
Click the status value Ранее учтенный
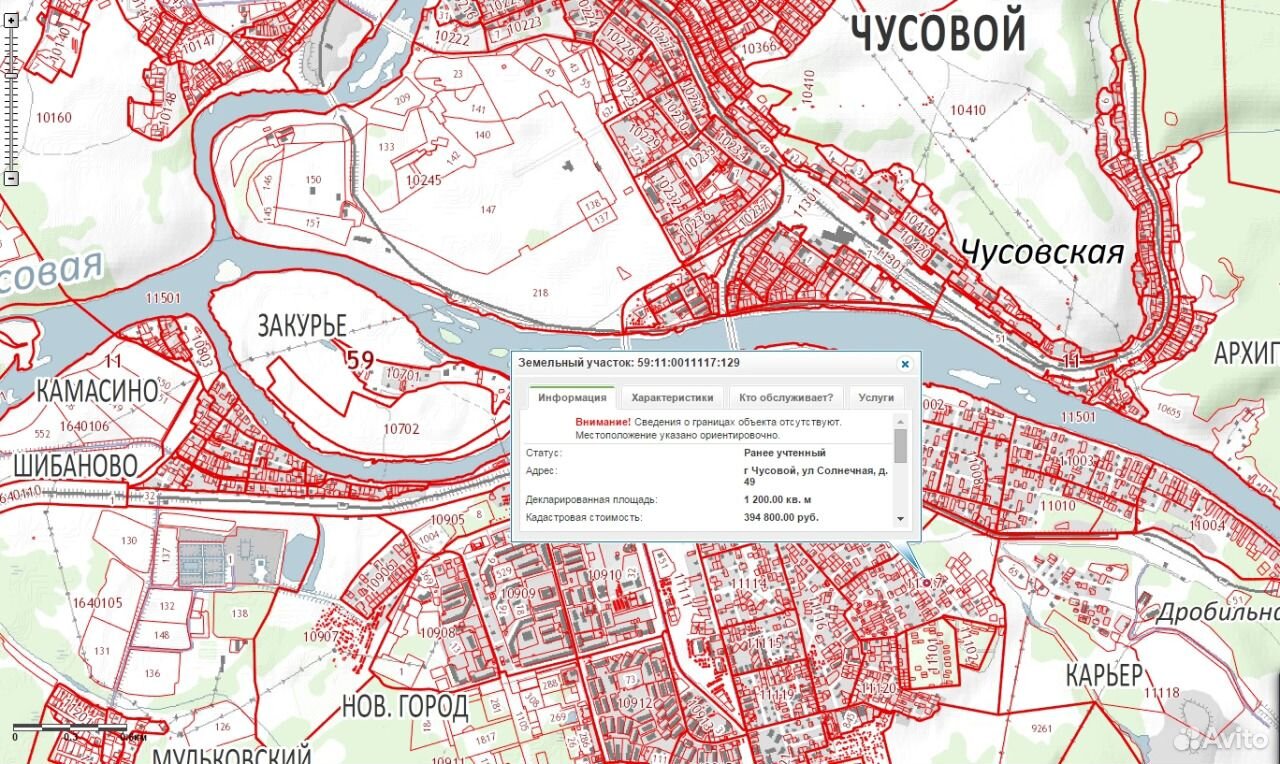click(x=785, y=453)
